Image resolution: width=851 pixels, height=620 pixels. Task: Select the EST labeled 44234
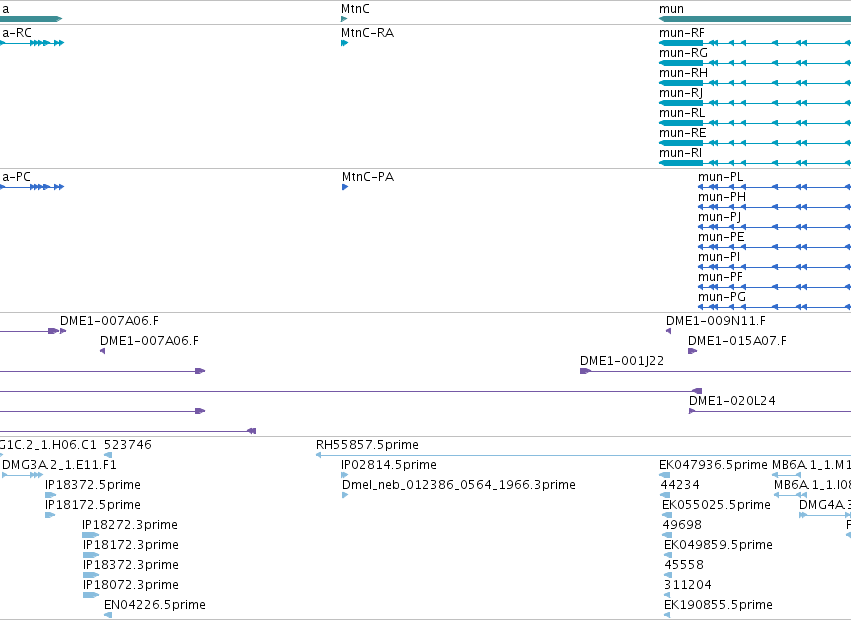coord(665,495)
